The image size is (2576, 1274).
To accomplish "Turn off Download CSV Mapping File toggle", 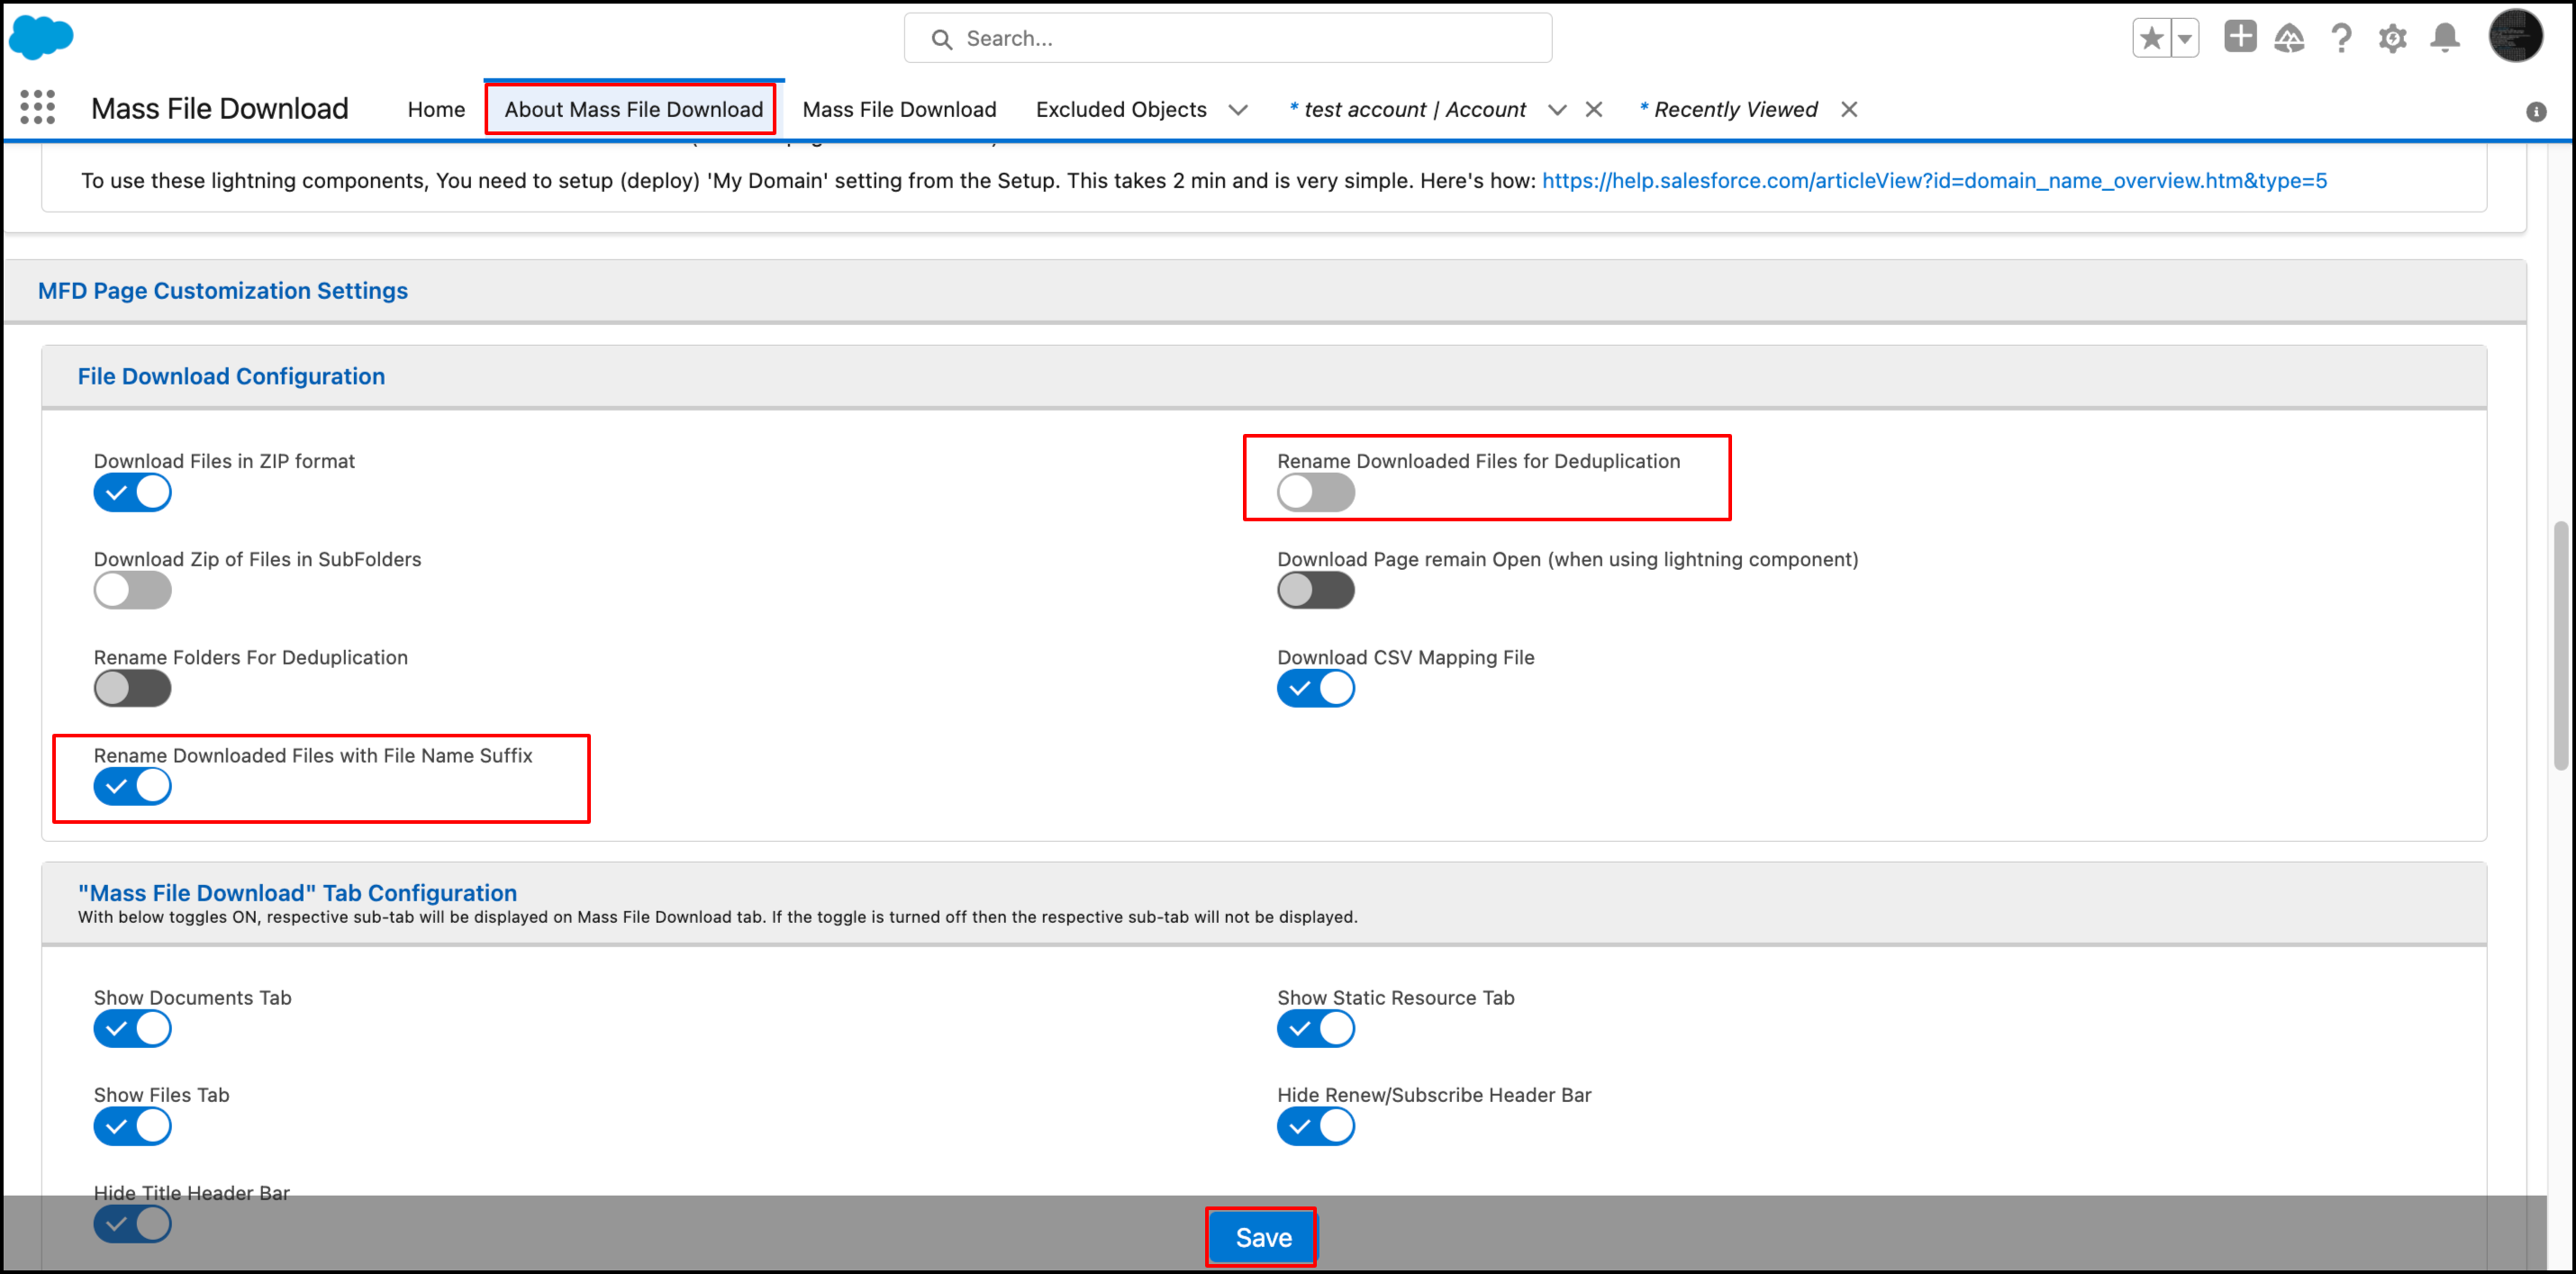I will coord(1315,689).
